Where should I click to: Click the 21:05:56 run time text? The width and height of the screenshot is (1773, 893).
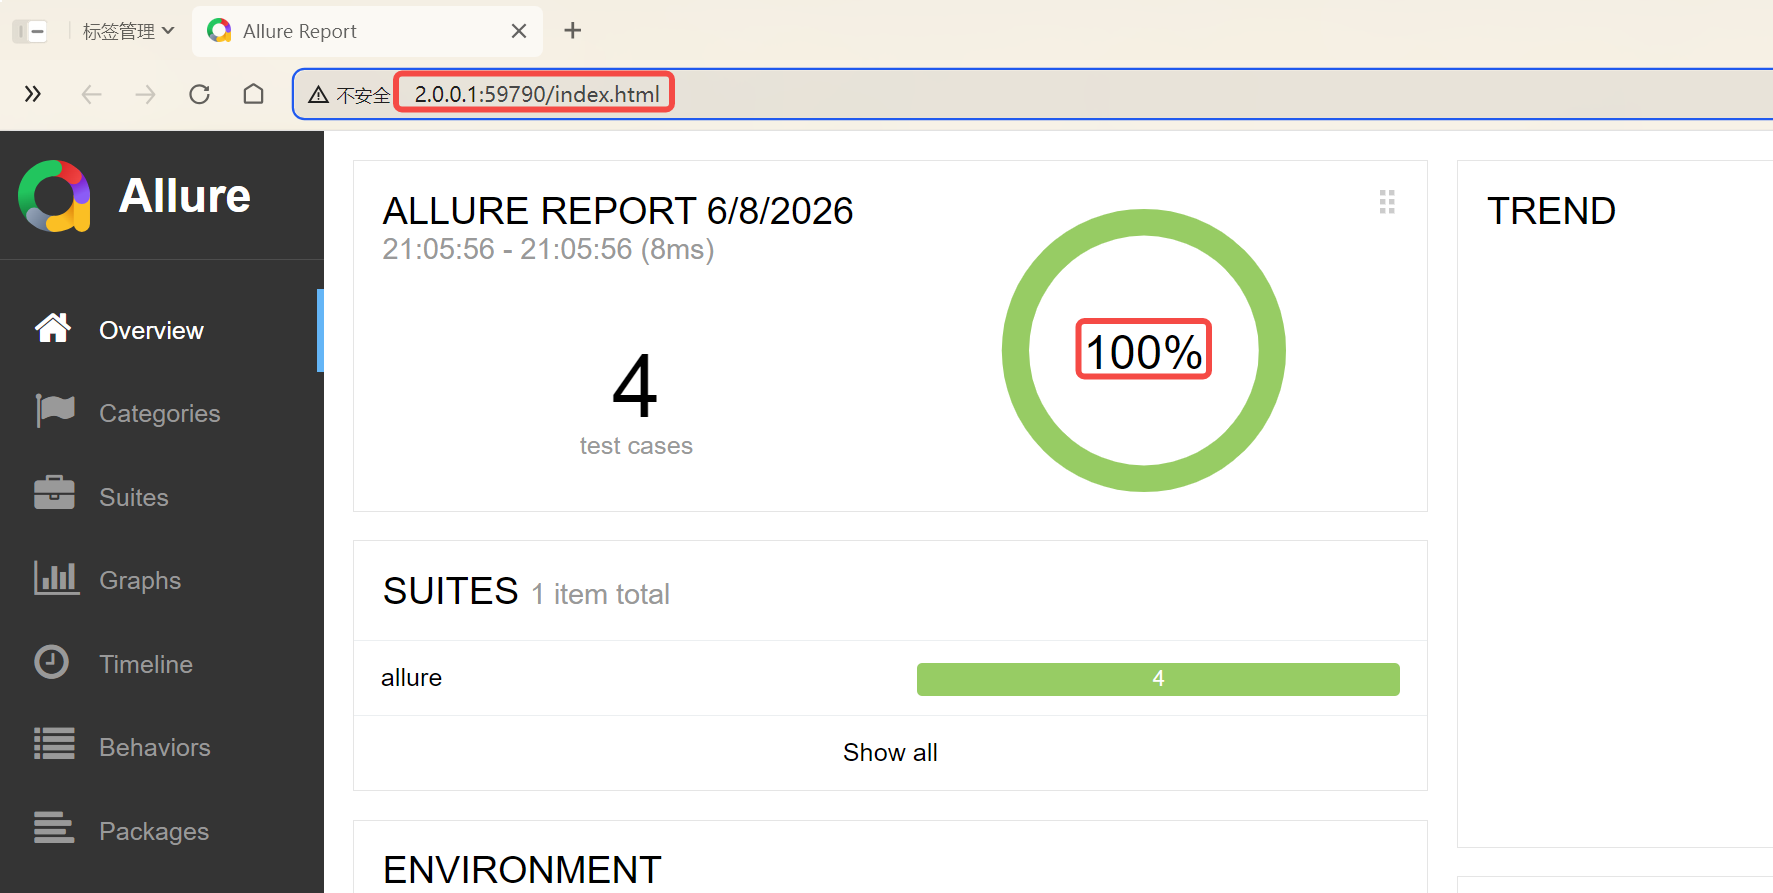[548, 249]
